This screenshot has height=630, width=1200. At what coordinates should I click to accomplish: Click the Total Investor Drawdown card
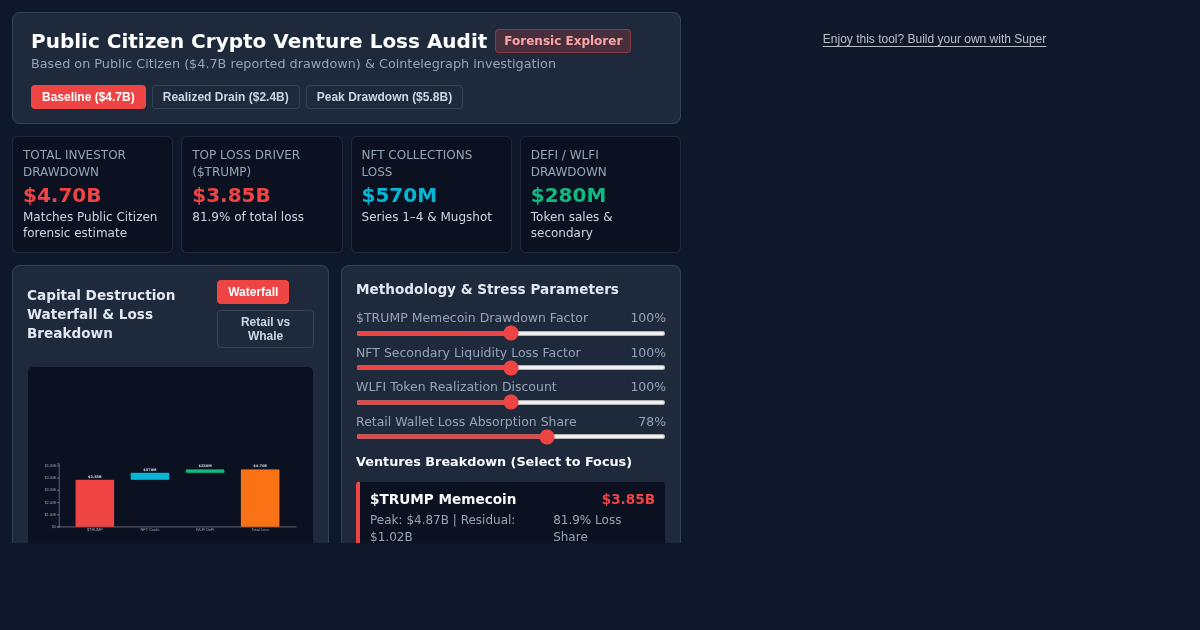coord(92,194)
